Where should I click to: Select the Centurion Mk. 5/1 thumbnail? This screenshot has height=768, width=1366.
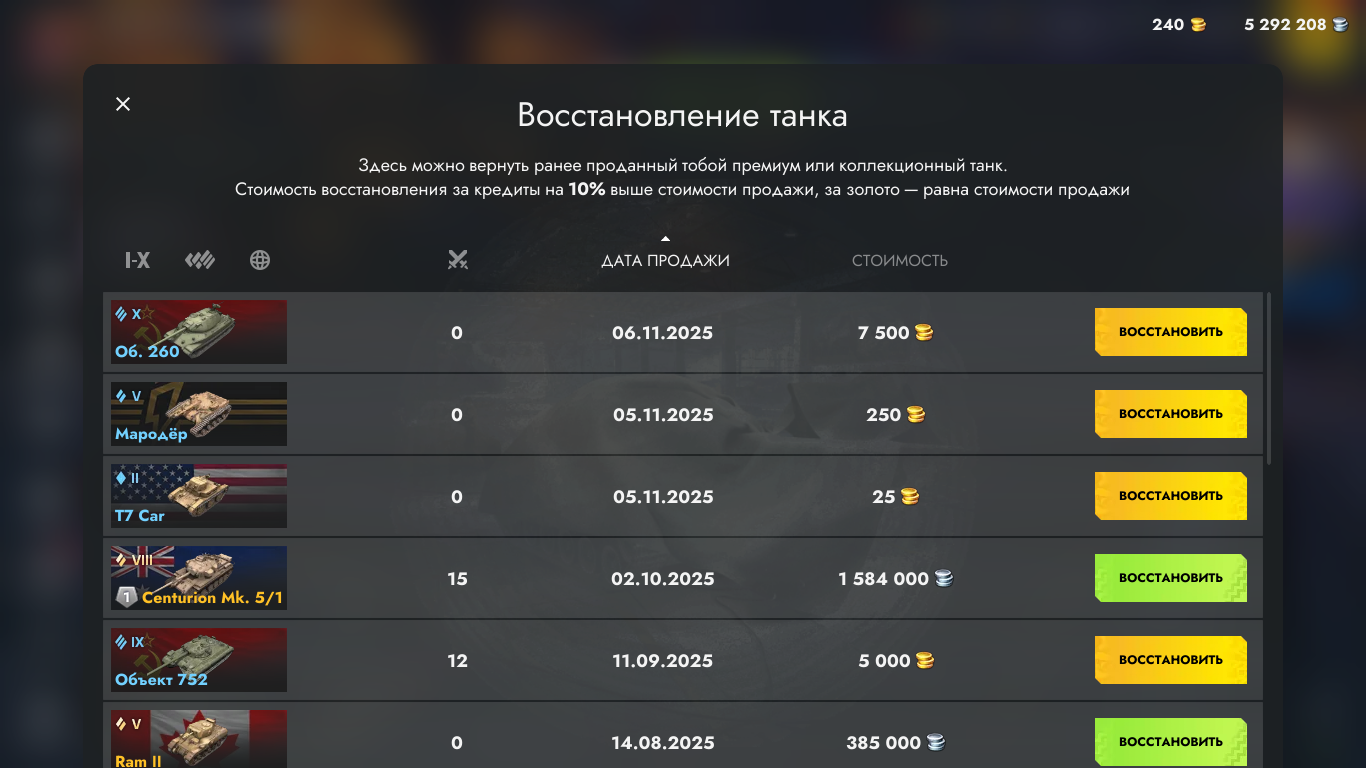[199, 578]
